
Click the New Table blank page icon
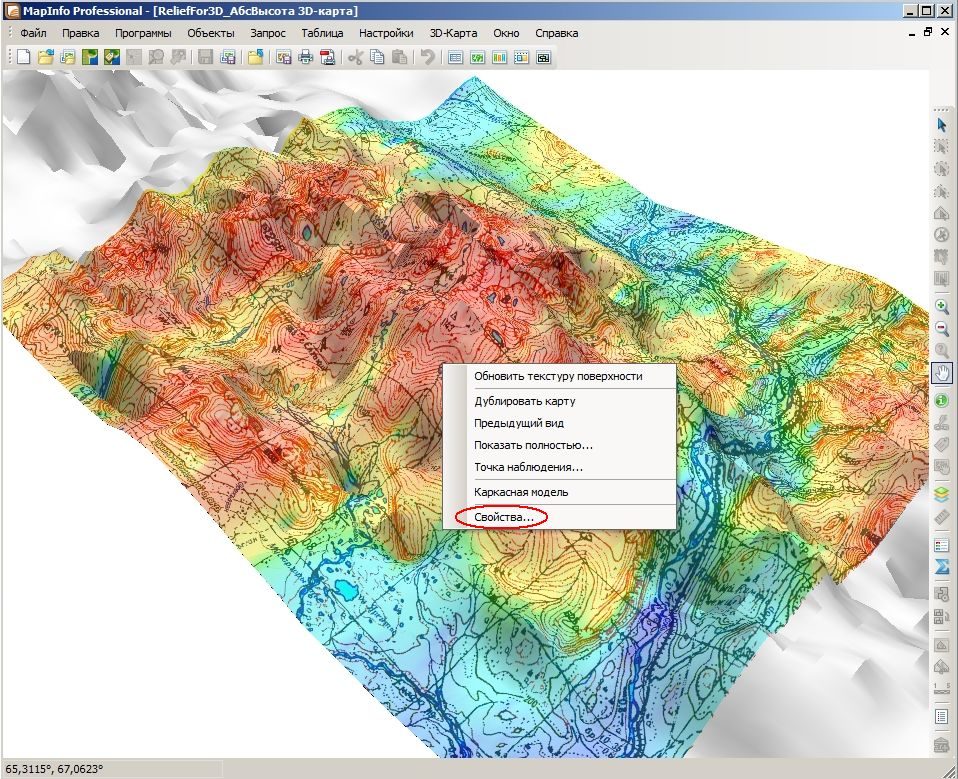(x=23, y=57)
